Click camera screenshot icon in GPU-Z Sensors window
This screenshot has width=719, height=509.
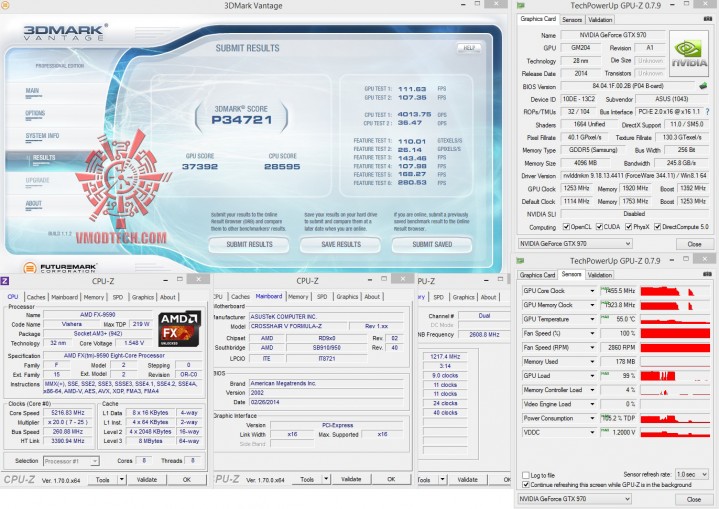tap(707, 274)
